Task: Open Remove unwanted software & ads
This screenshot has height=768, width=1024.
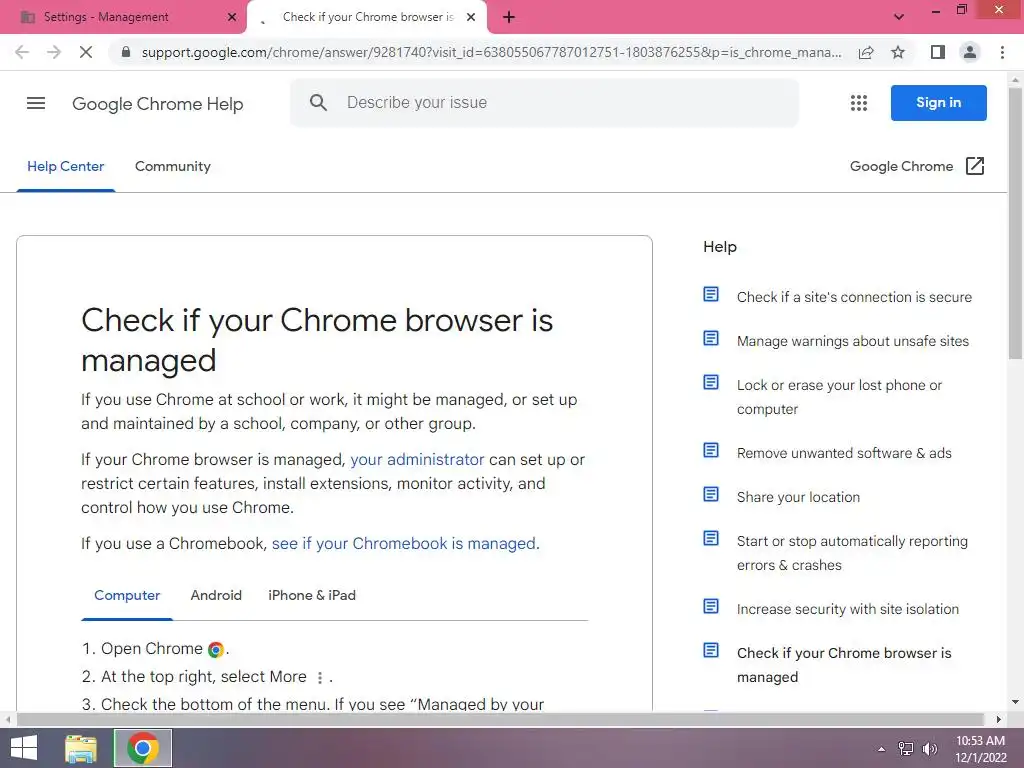Action: (844, 453)
